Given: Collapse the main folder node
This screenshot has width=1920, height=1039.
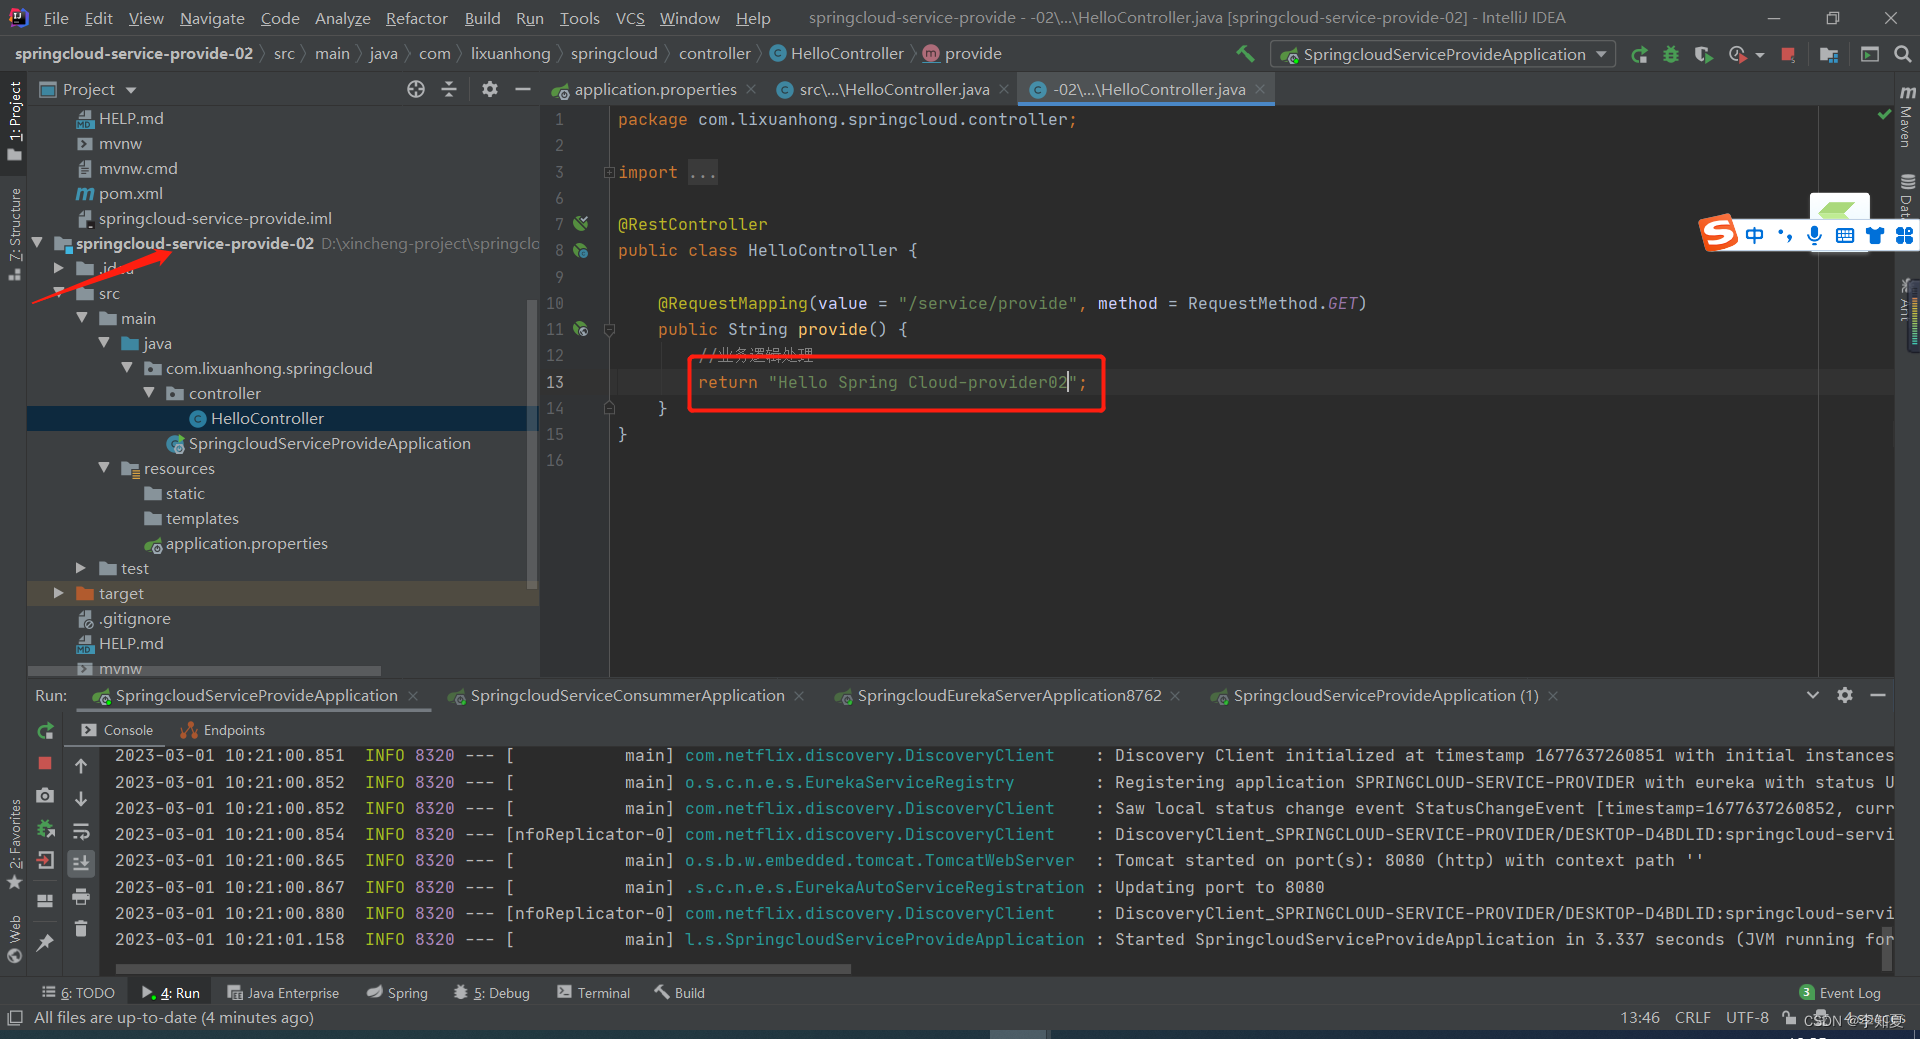Looking at the screenshot, I should point(82,318).
